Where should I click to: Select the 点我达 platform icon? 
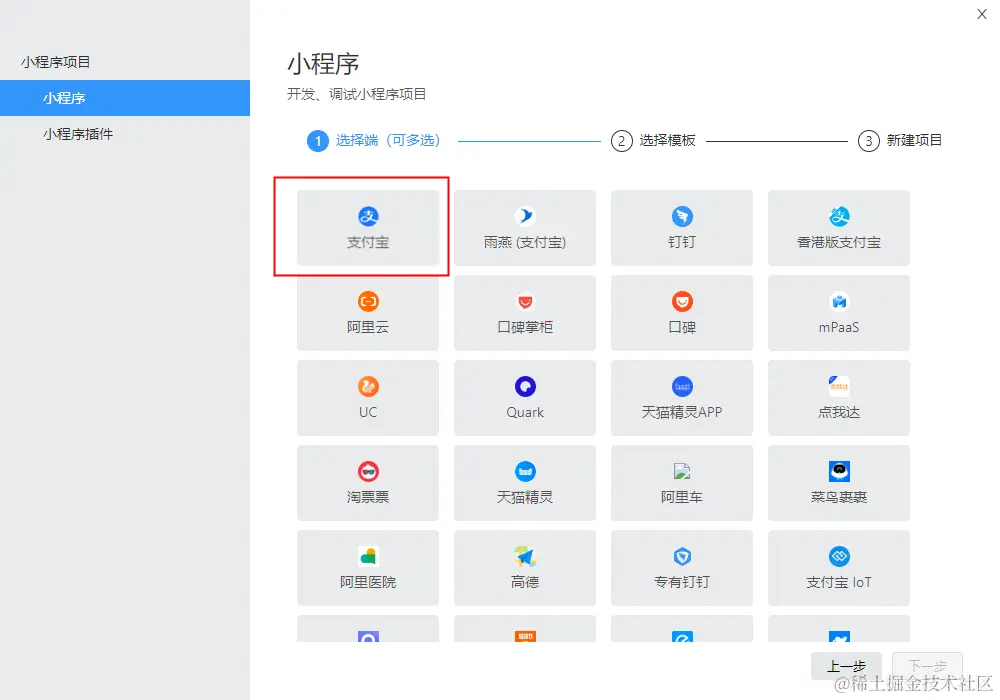839,386
